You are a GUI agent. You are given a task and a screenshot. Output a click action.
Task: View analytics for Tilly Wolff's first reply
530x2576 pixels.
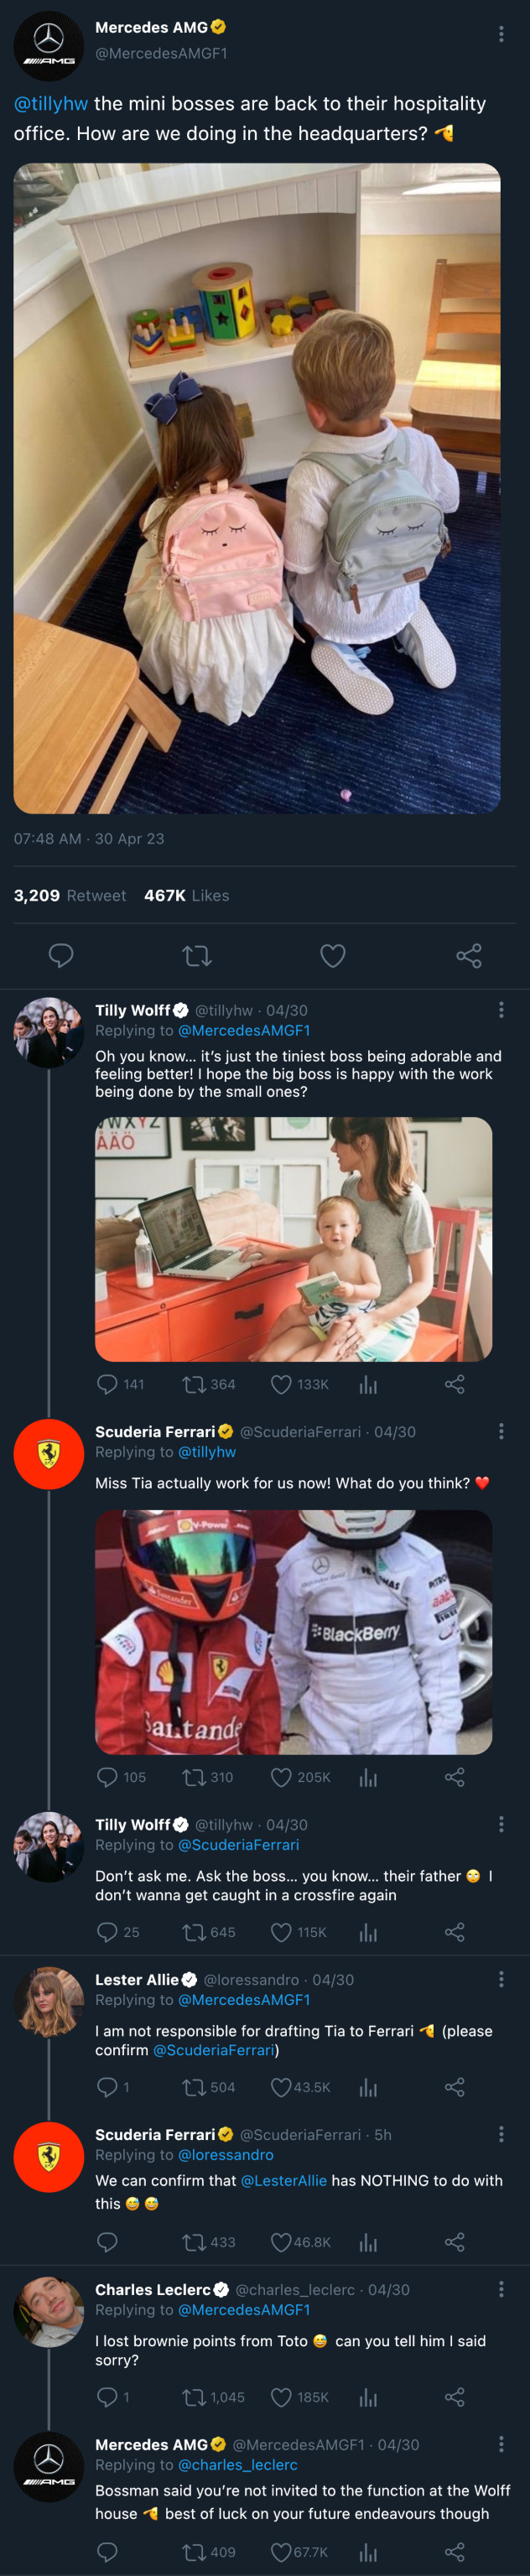pos(368,1384)
